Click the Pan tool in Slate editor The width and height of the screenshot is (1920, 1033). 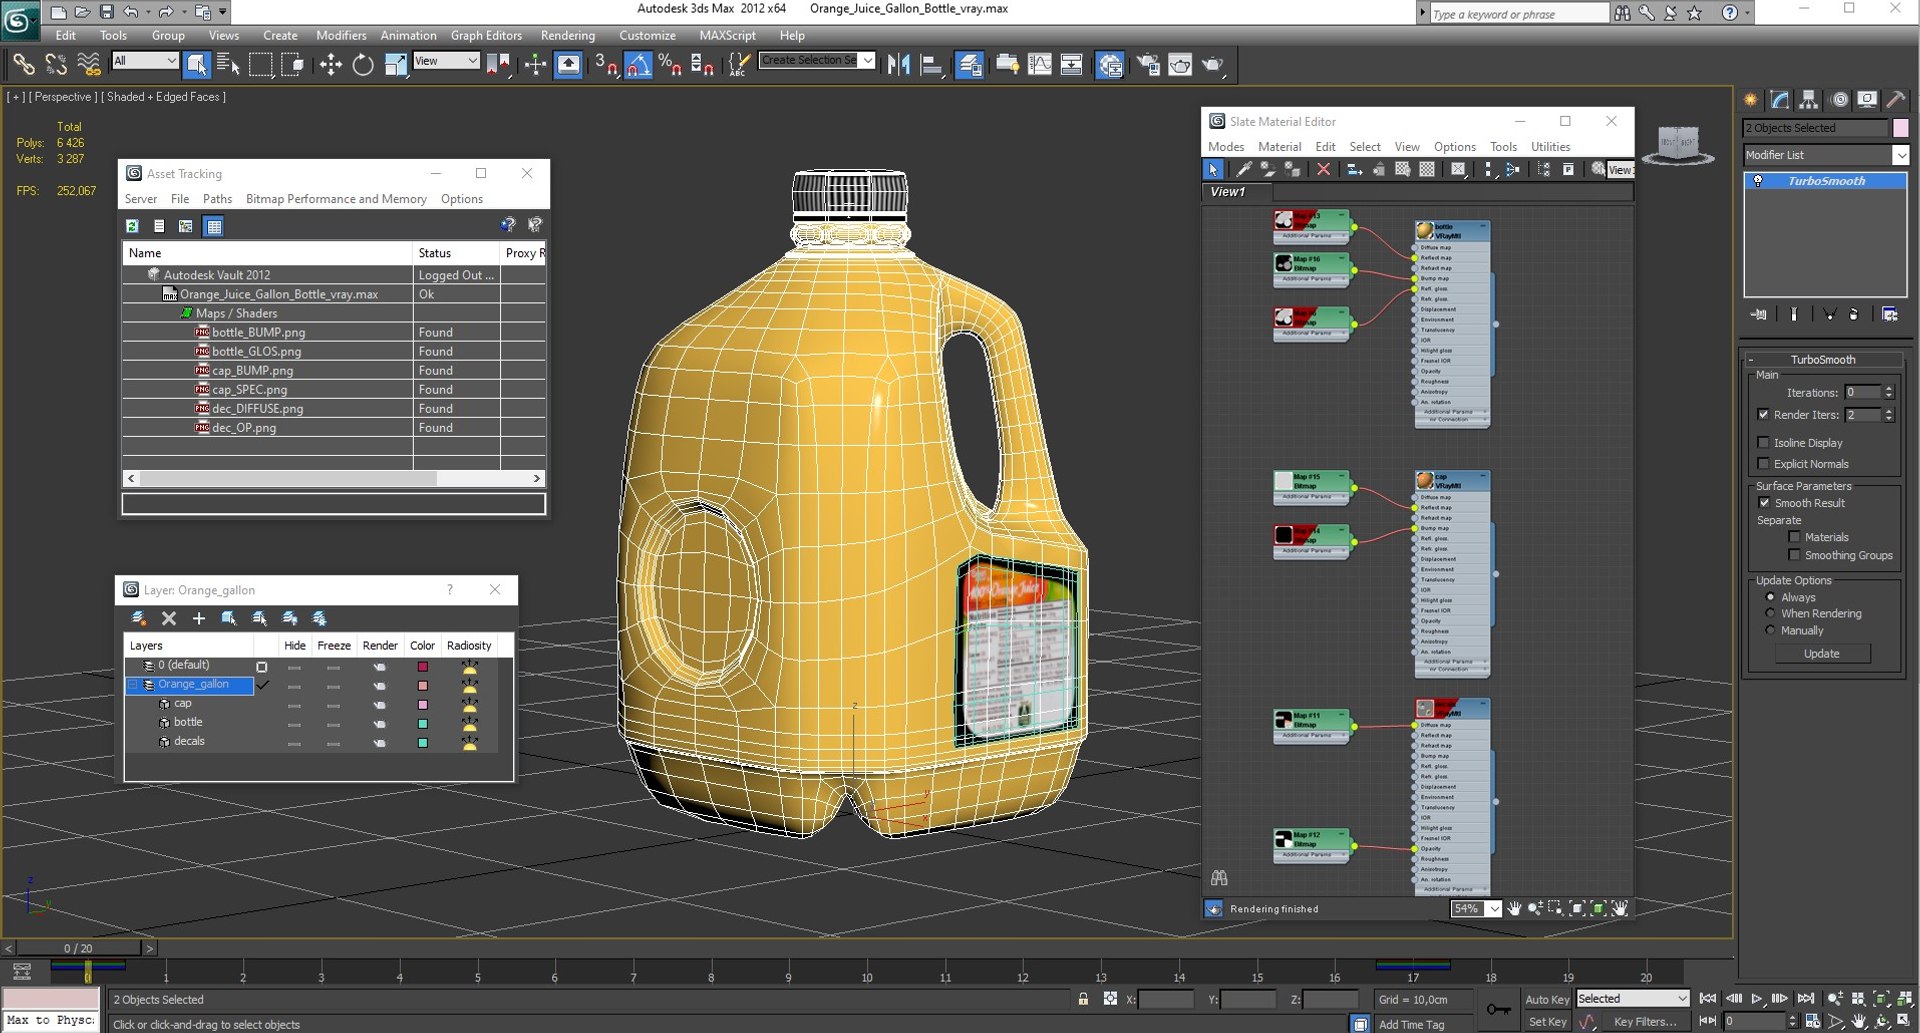pos(1514,908)
